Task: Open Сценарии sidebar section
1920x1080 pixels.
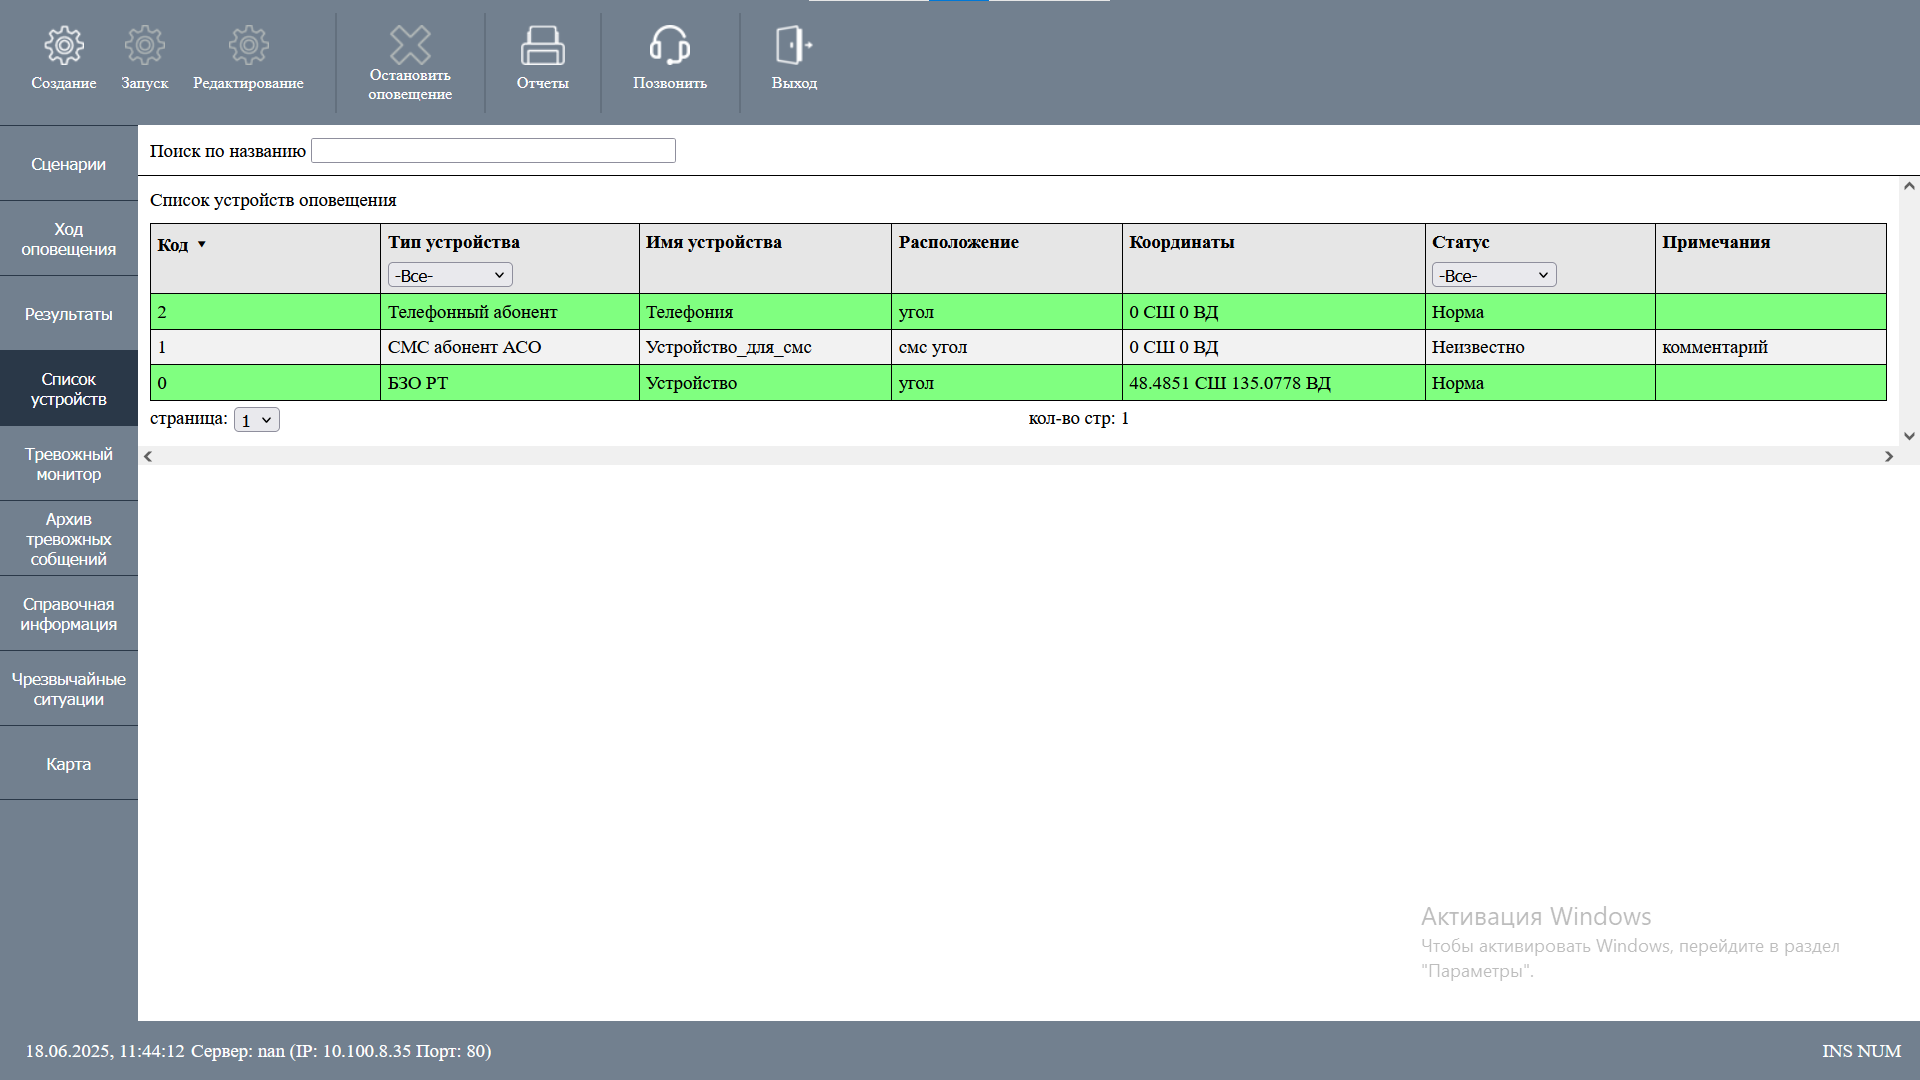Action: (x=69, y=164)
